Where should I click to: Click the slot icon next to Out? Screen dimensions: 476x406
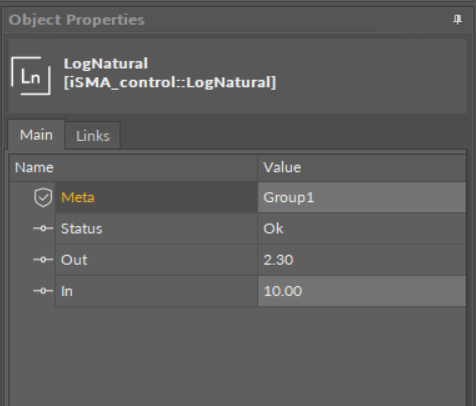(x=43, y=260)
